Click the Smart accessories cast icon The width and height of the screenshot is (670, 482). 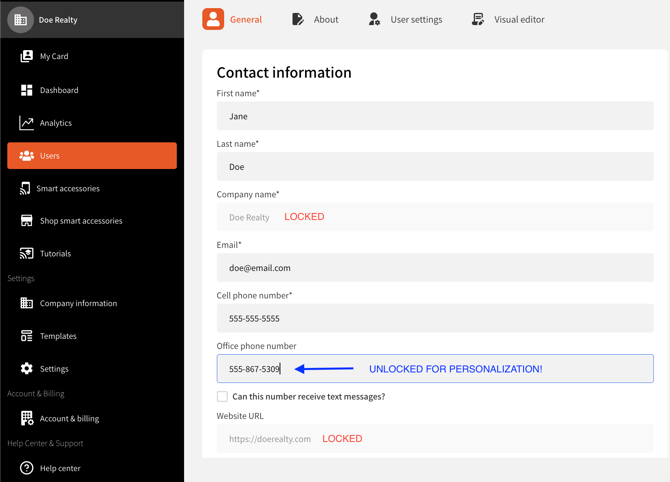[x=25, y=188]
